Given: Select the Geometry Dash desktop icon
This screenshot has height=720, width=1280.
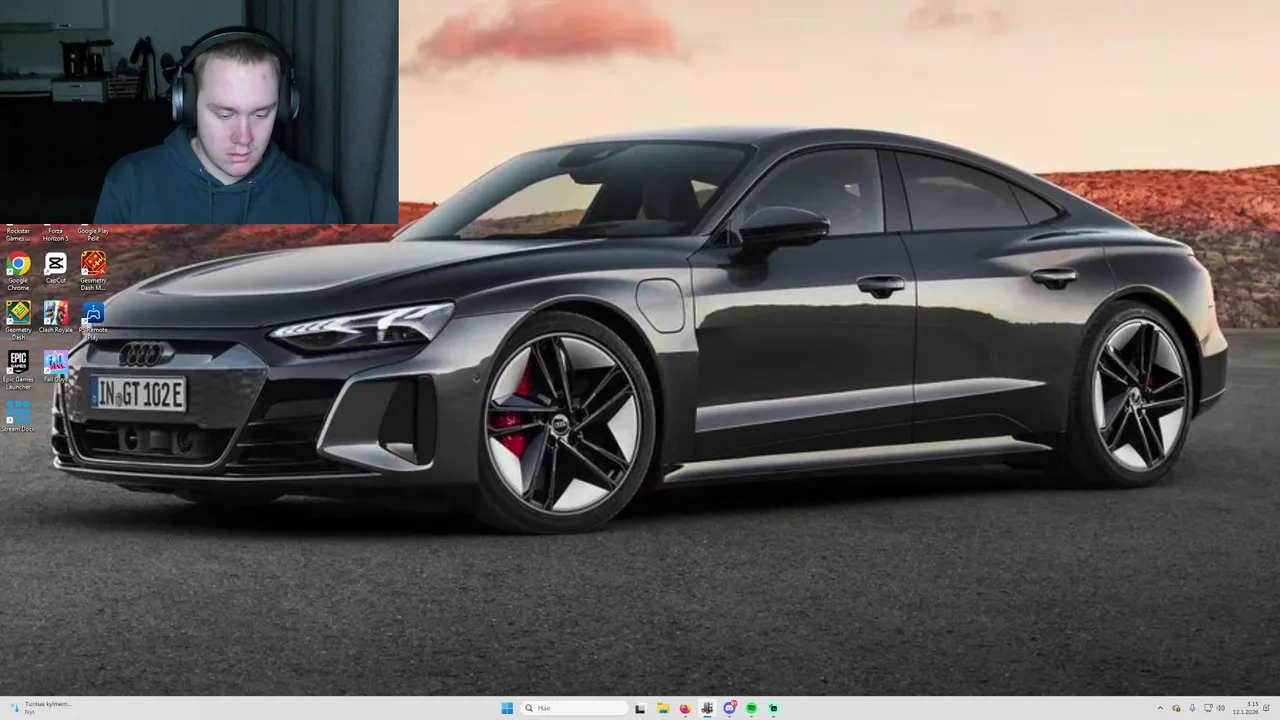Looking at the screenshot, I should pos(18,318).
